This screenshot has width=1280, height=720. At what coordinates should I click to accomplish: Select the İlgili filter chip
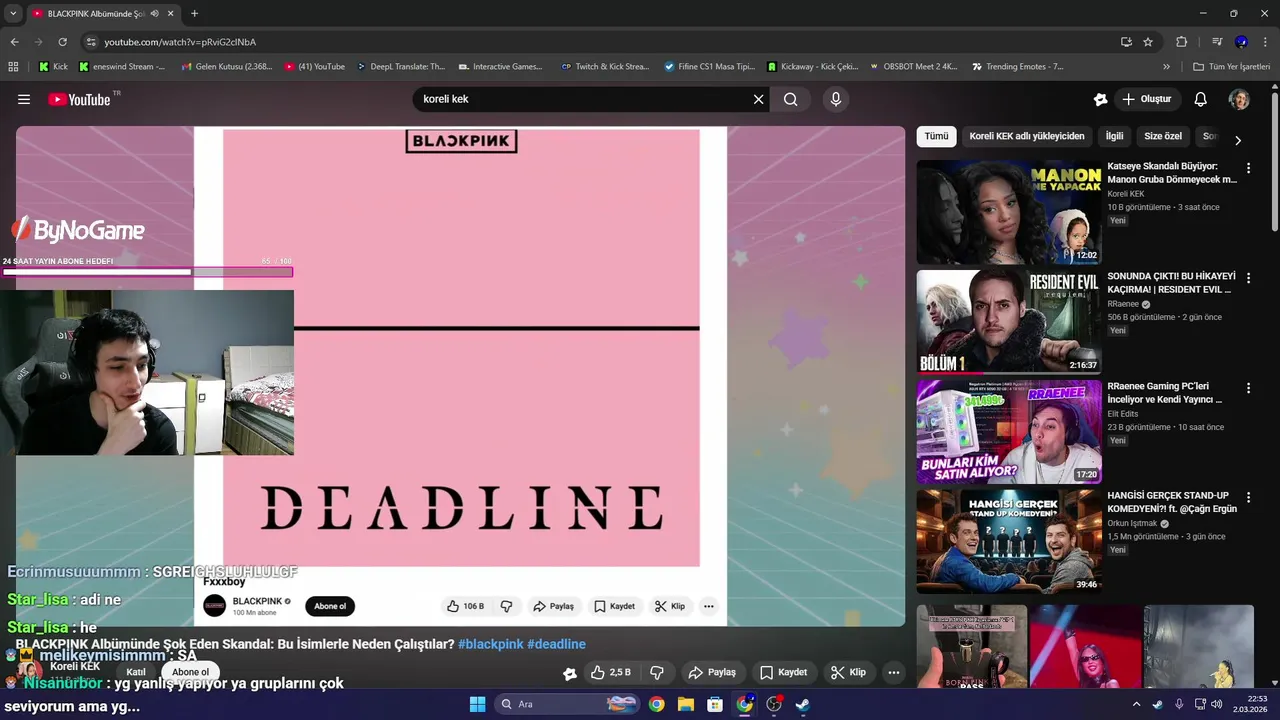(x=1114, y=136)
